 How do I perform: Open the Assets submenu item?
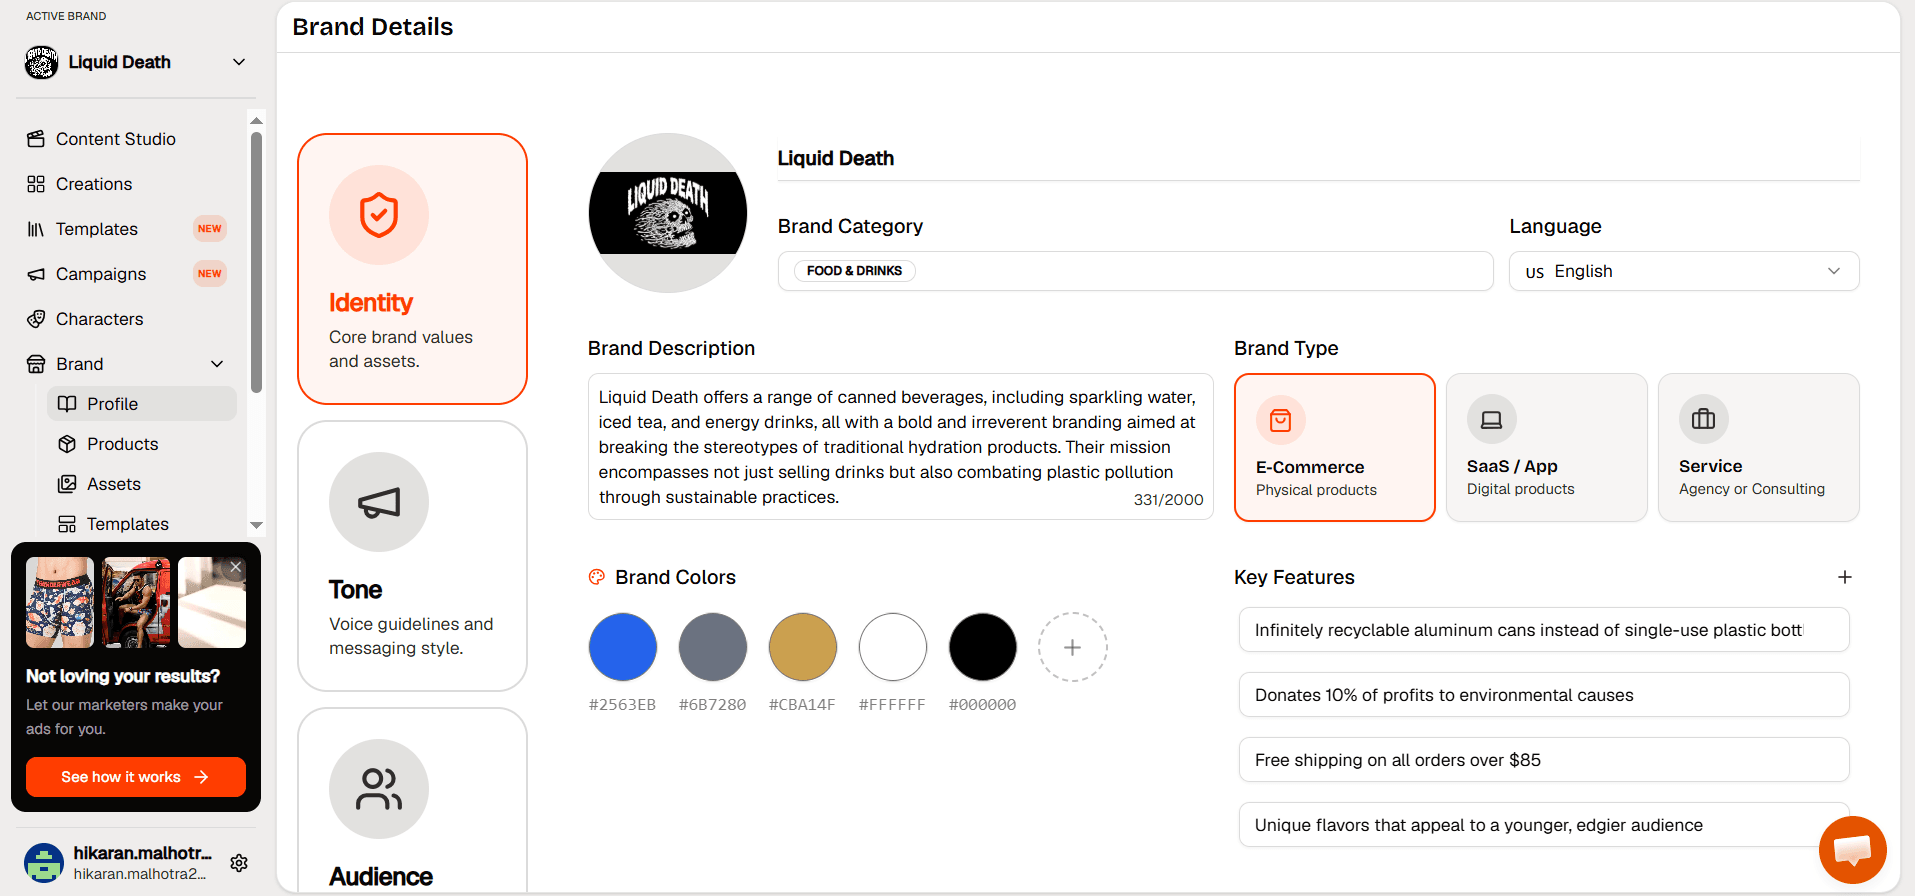[142, 484]
